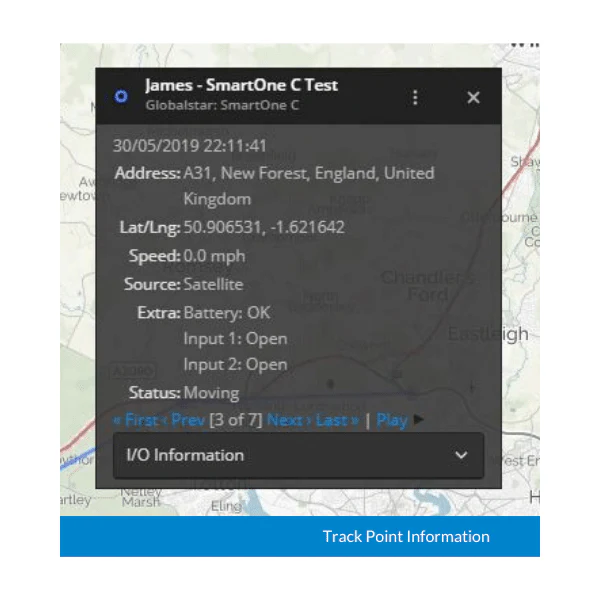Click the A31 New Forest address text
This screenshot has height=600, width=600.
point(308,186)
